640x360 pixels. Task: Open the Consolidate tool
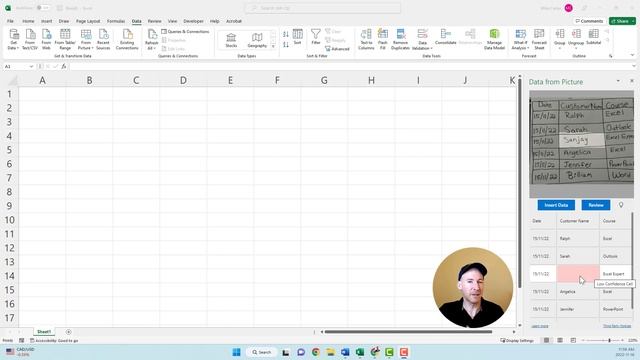tap(445, 37)
